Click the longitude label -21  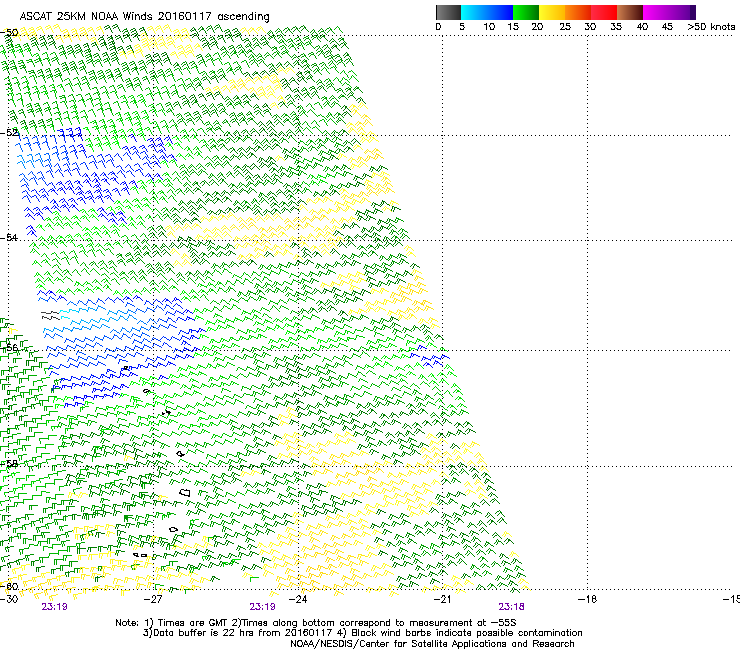pos(442,599)
